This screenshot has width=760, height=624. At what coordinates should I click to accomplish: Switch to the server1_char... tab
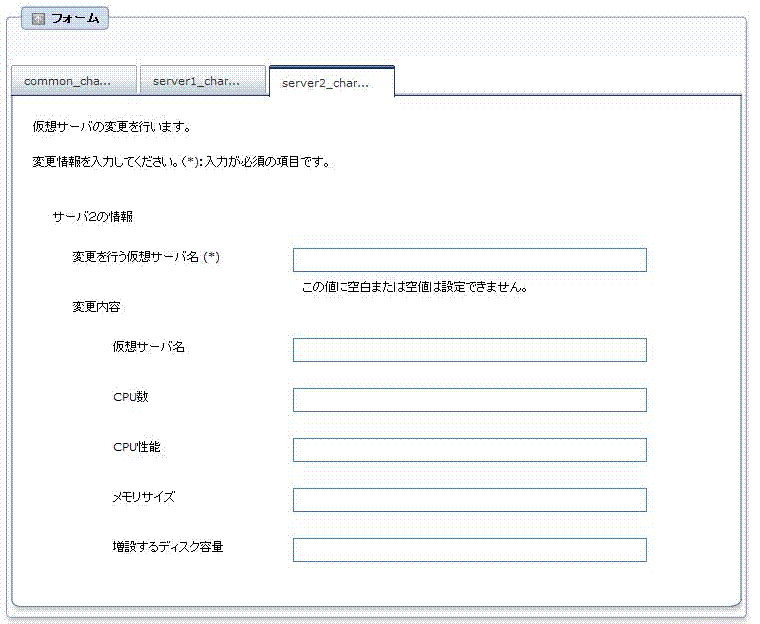[x=203, y=80]
